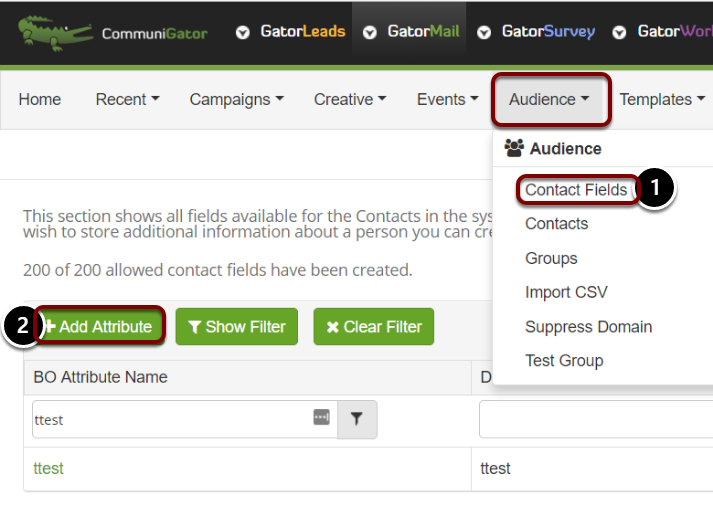Expand the Events menu

[x=447, y=99]
